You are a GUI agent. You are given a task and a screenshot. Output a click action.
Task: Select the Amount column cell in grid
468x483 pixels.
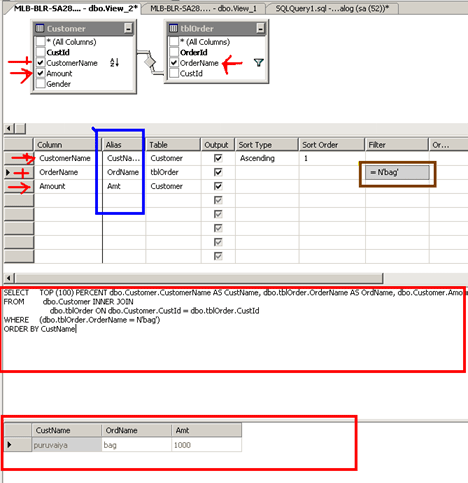click(68, 186)
